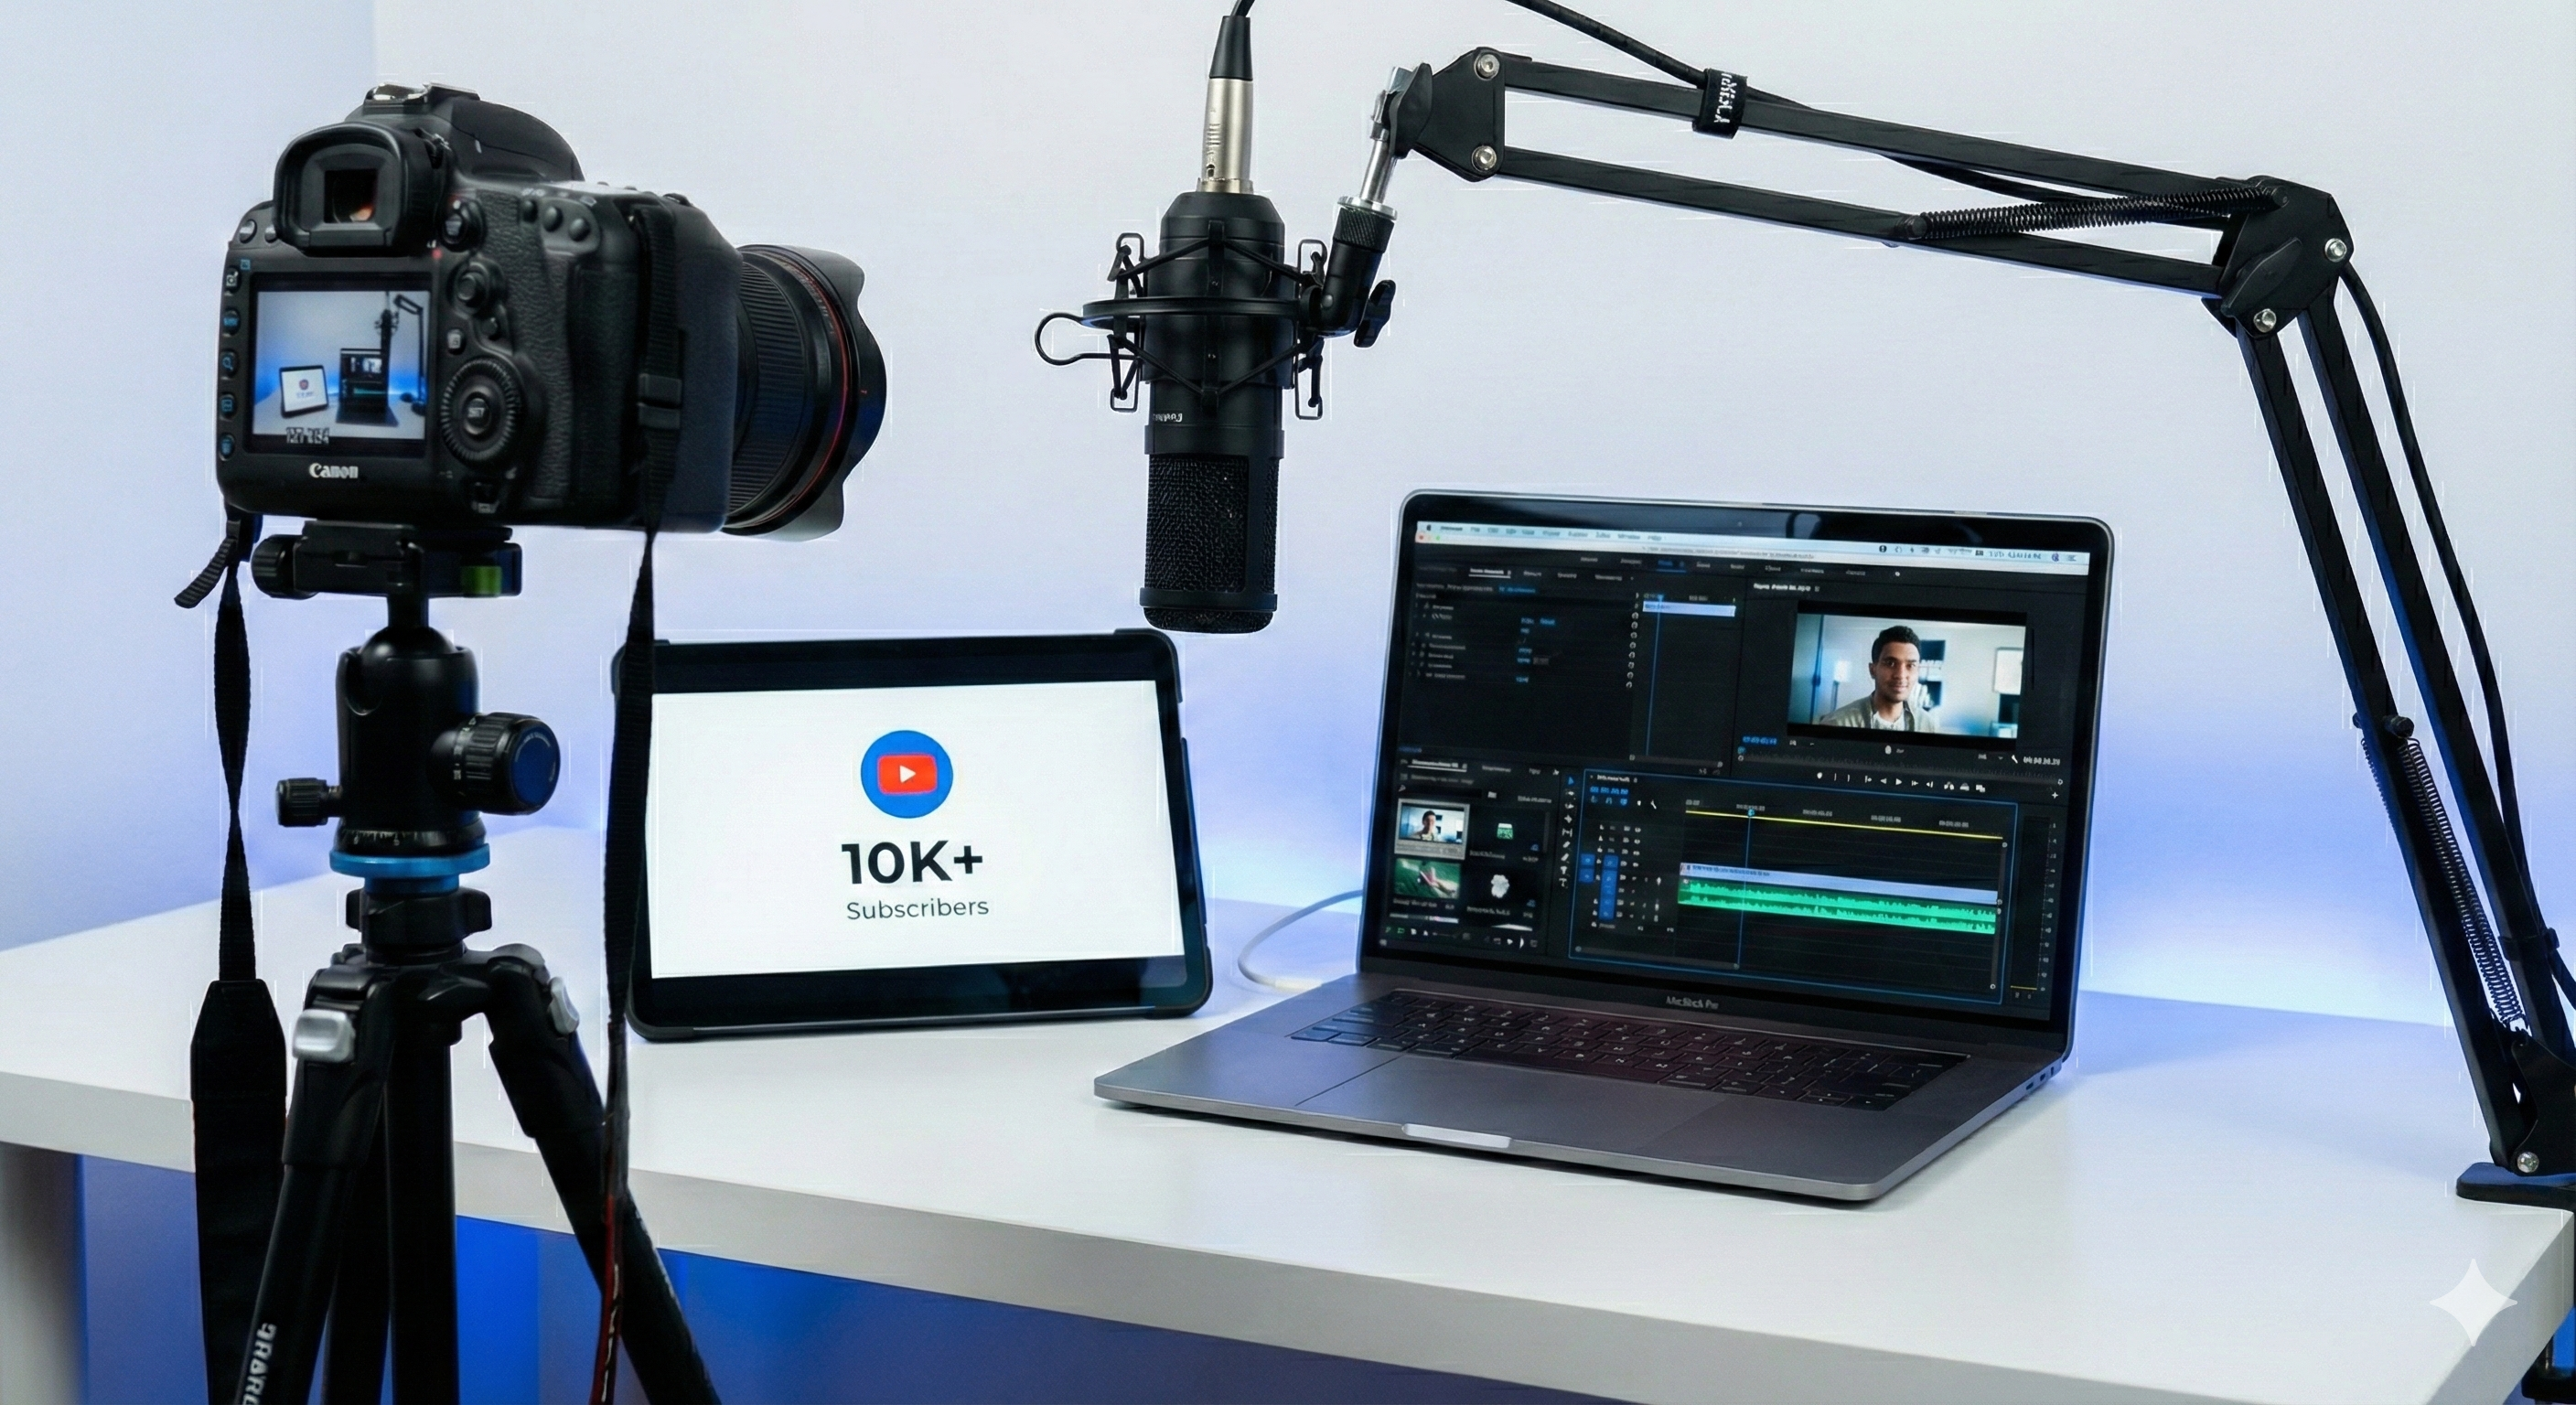Click Go to In point in Program Monitor
2576x1405 pixels.
tap(1868, 780)
